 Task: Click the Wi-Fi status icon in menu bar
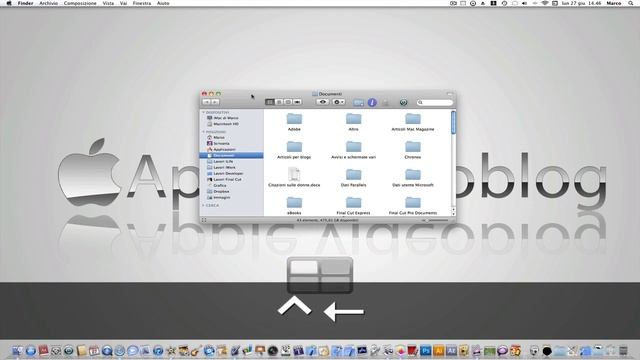tap(544, 3)
